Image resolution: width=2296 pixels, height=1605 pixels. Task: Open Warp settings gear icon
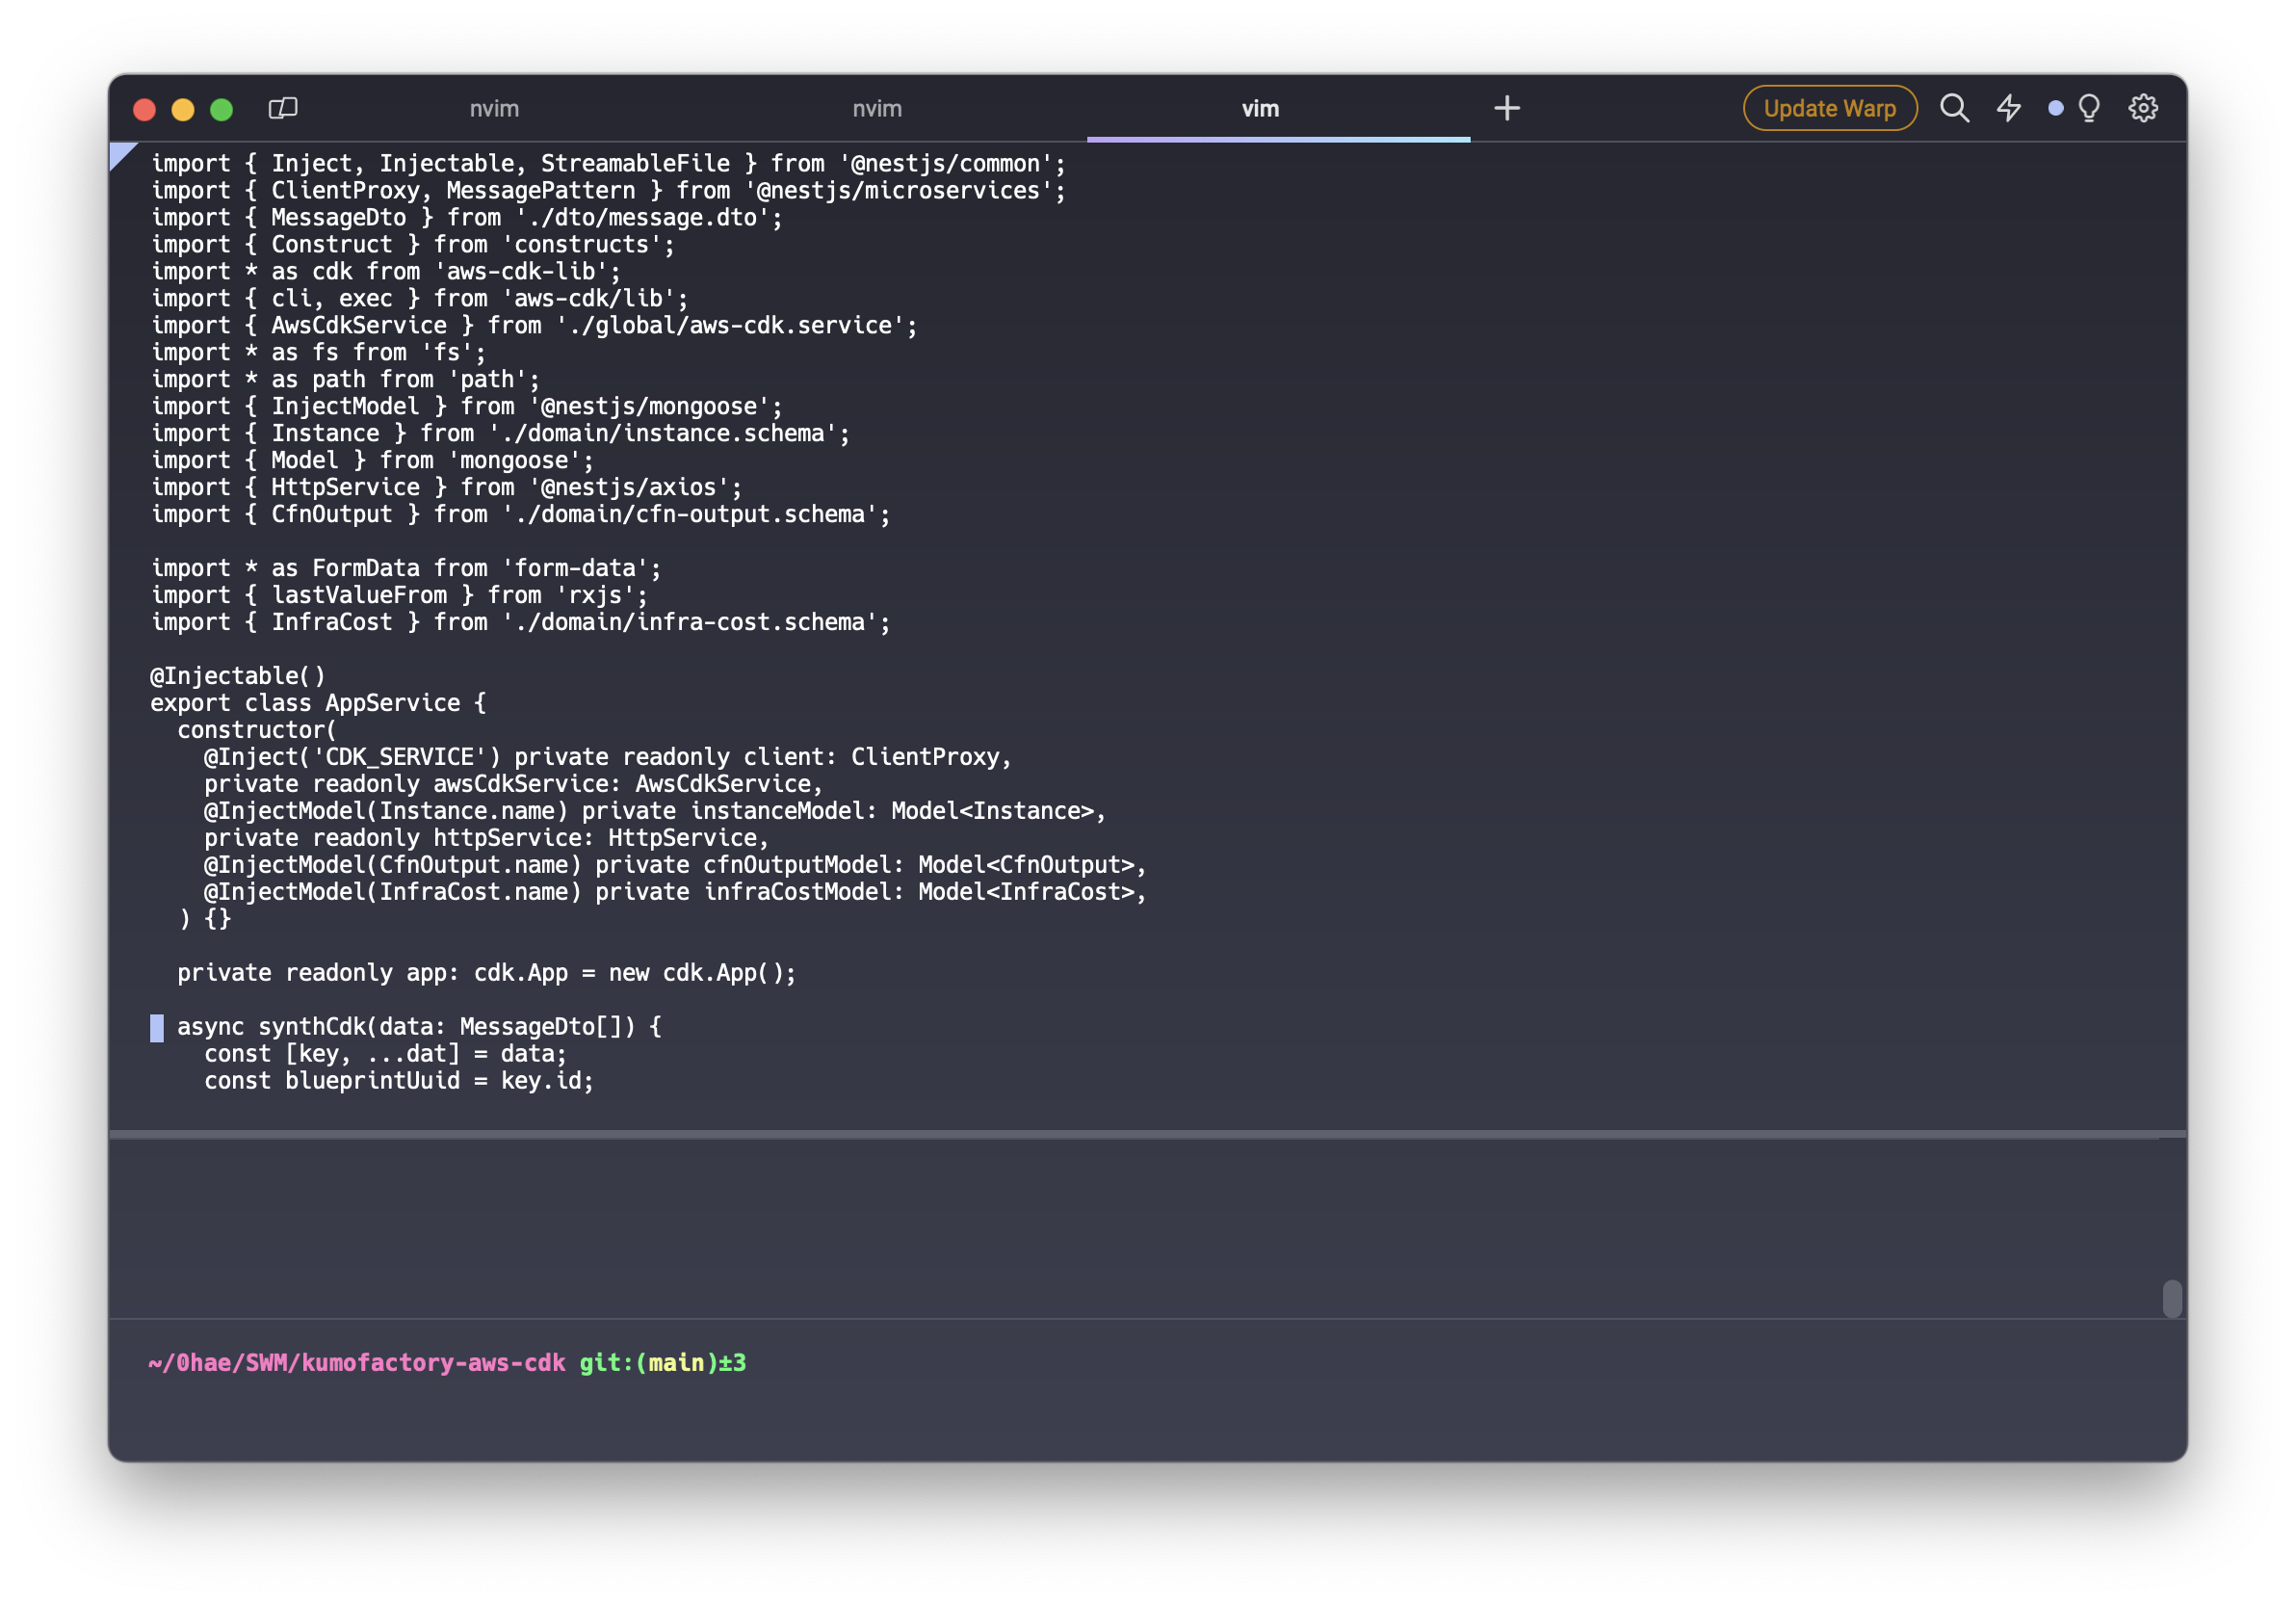click(x=2143, y=108)
